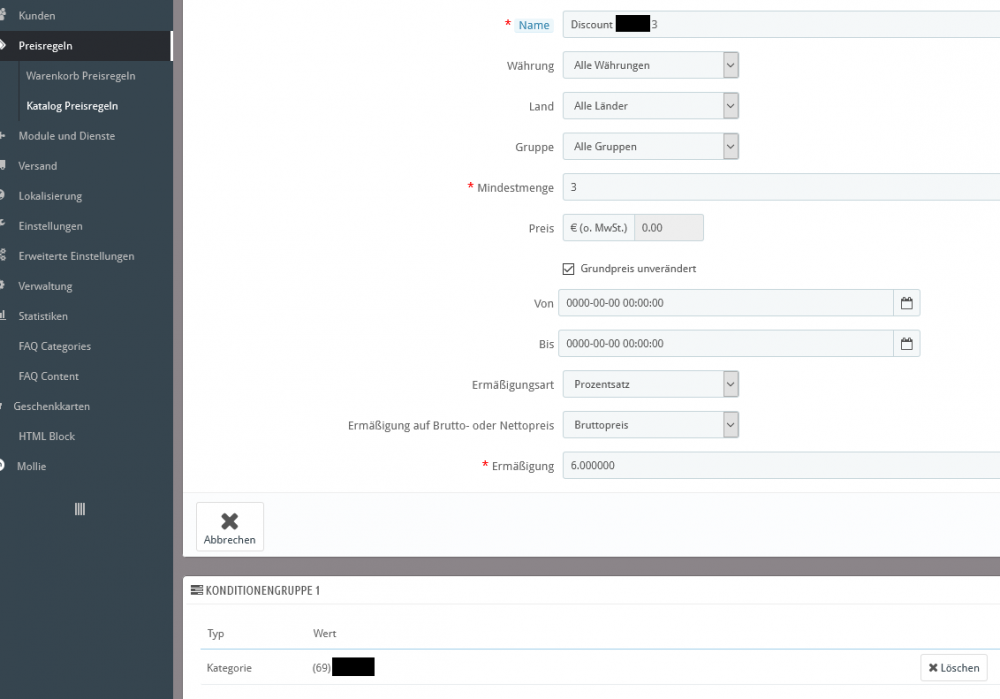Click the Mindestmenge input field
Viewport: 1000px width, 699px height.
780,187
